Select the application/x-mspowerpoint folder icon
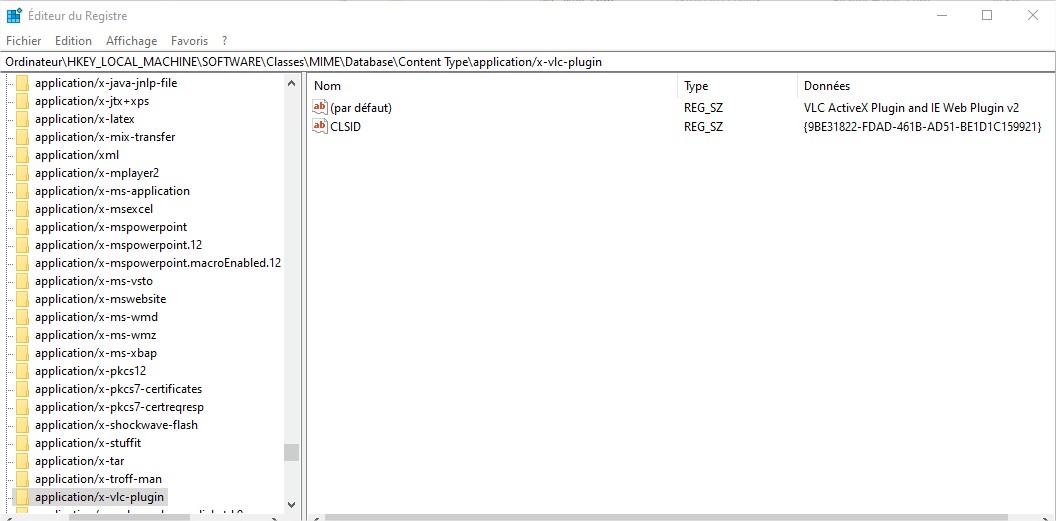Viewport: 1056px width, 521px height. [x=23, y=227]
